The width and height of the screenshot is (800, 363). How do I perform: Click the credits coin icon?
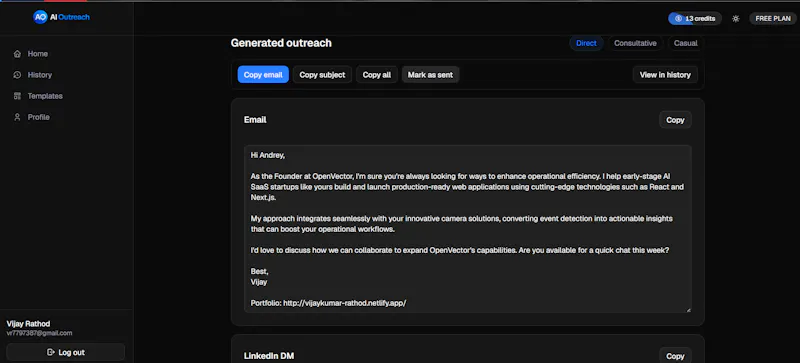point(678,18)
